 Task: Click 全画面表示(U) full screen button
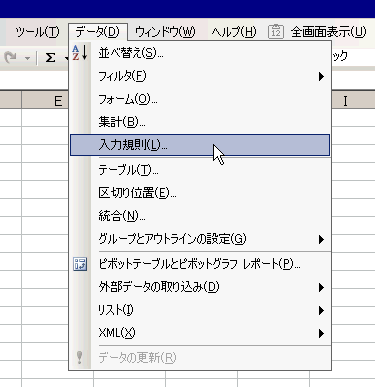click(x=328, y=32)
